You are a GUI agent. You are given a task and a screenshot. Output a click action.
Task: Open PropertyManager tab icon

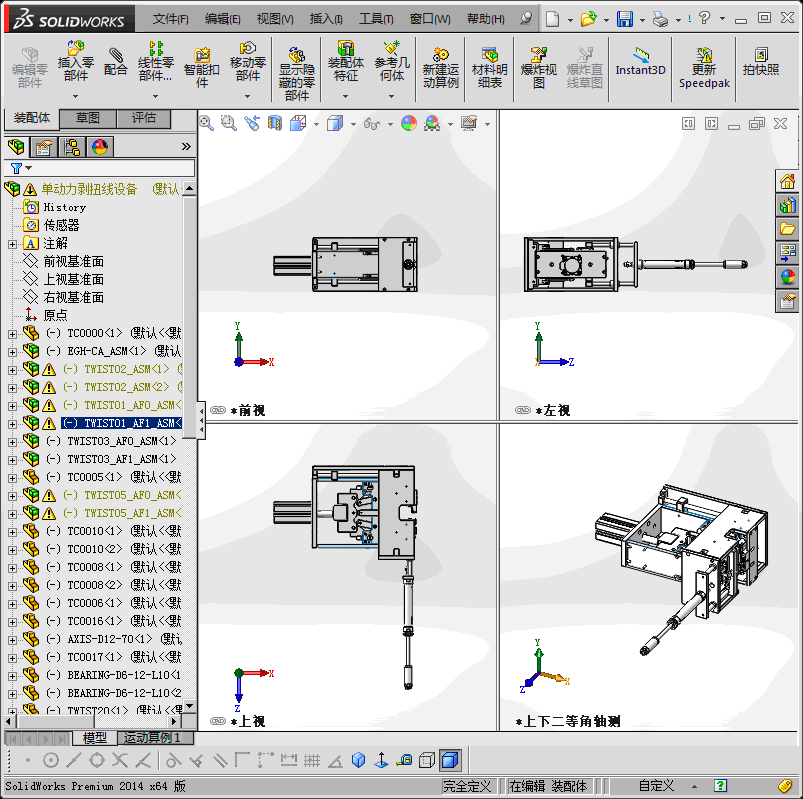pos(44,147)
